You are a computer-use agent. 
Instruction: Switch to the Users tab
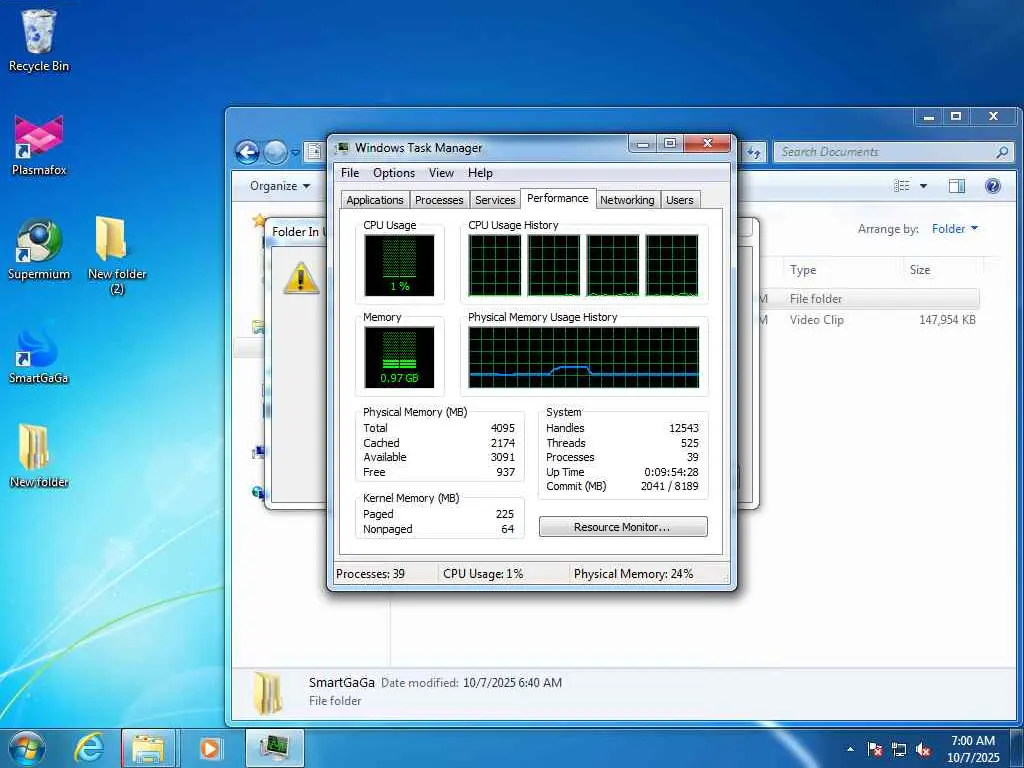pos(679,200)
